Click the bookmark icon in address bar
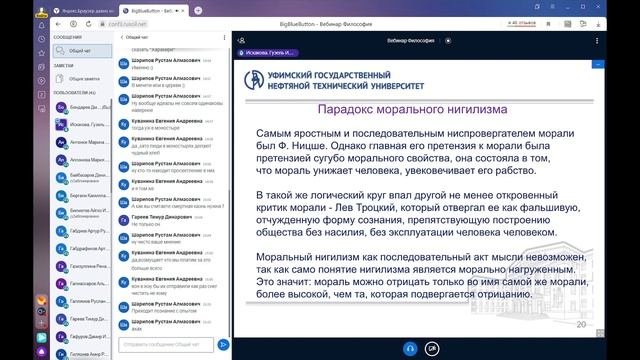Screen dimensions: 640x360 click(x=548, y=24)
